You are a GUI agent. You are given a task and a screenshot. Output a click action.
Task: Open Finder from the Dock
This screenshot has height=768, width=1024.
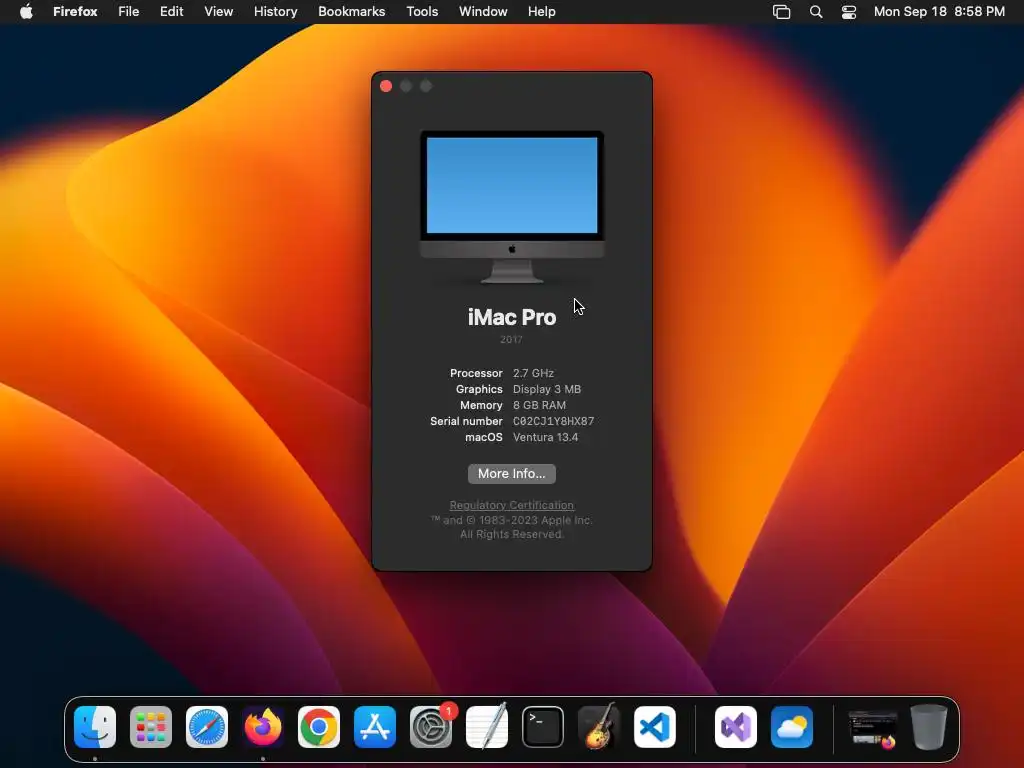point(95,727)
